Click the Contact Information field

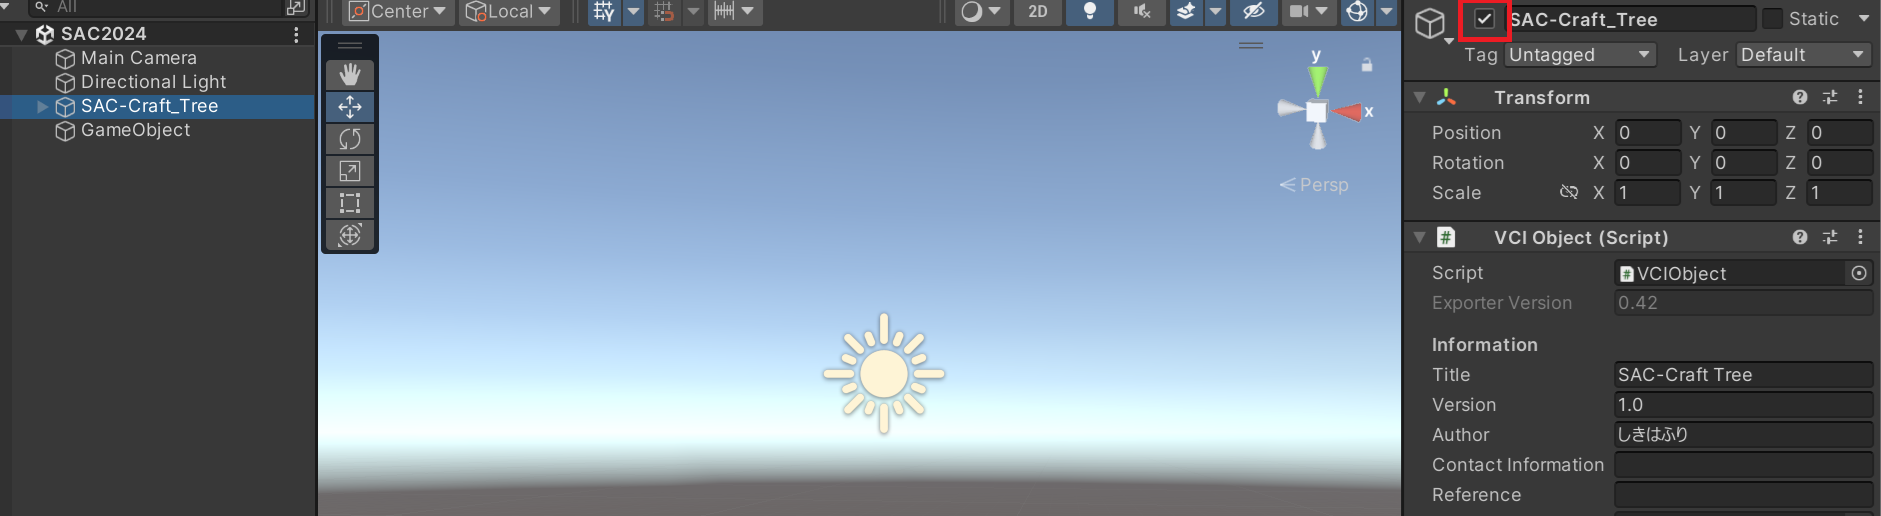click(1743, 465)
